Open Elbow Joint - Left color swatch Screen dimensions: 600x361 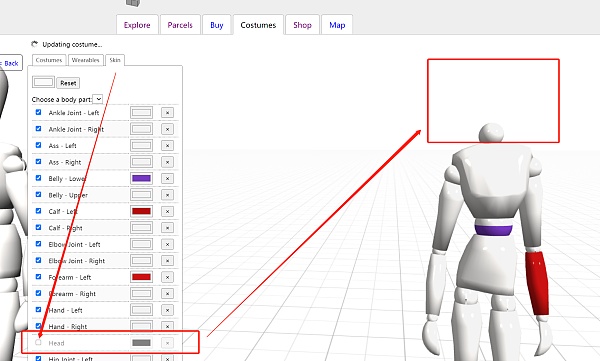pyautogui.click(x=142, y=244)
